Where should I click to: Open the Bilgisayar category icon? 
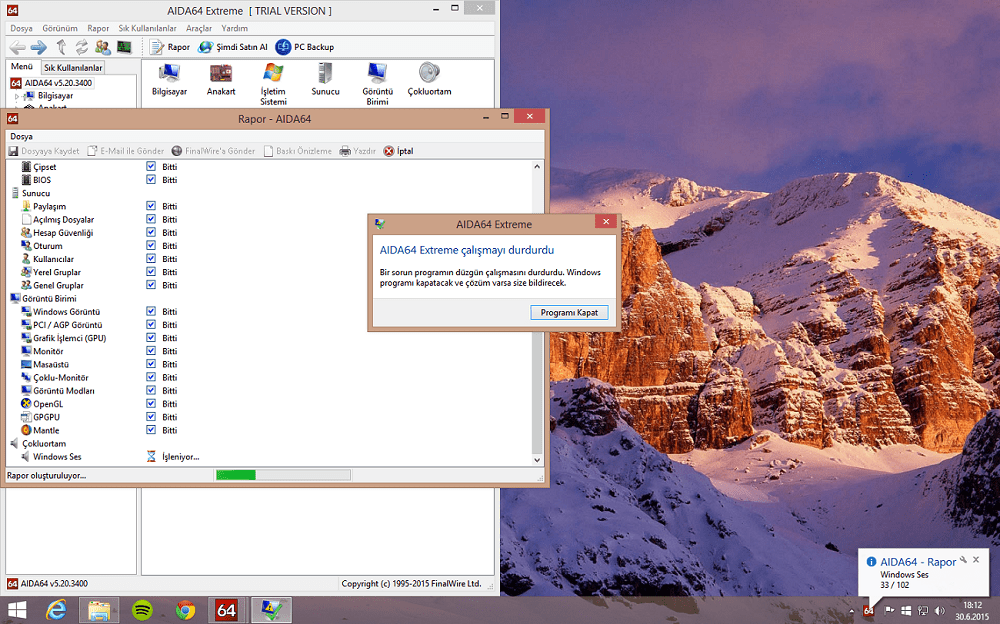[x=170, y=79]
